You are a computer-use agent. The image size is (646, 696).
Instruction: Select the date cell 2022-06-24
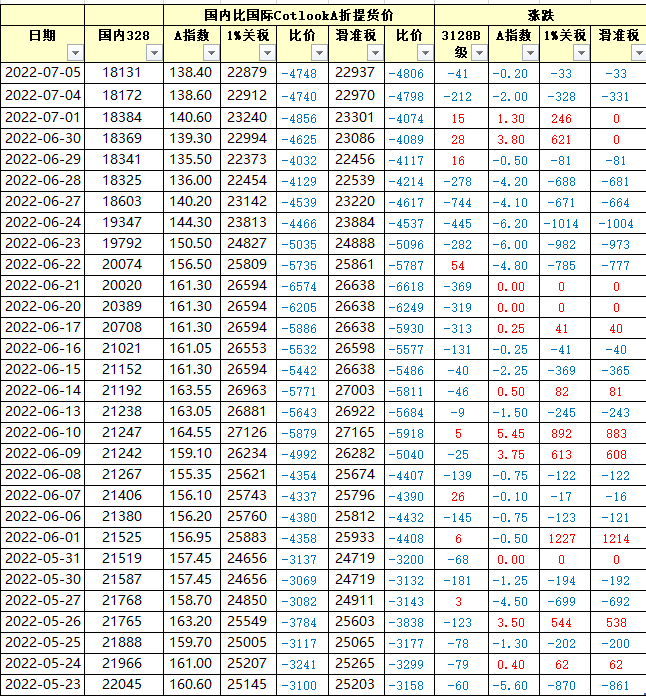43,222
